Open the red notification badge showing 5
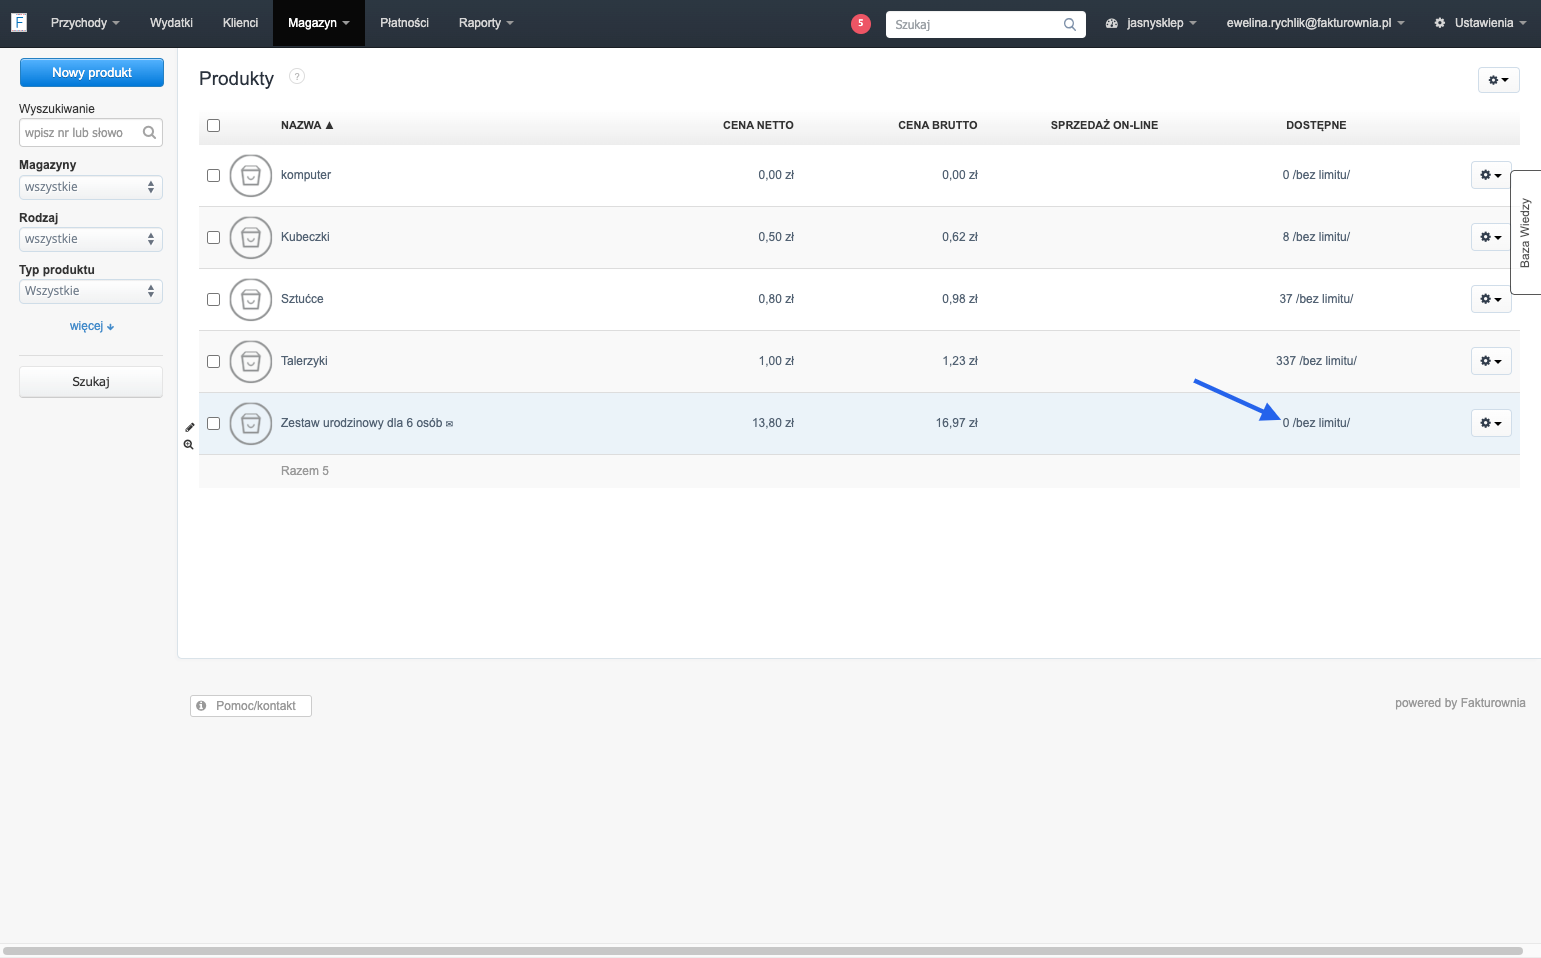Viewport: 1541px width, 958px height. point(861,23)
